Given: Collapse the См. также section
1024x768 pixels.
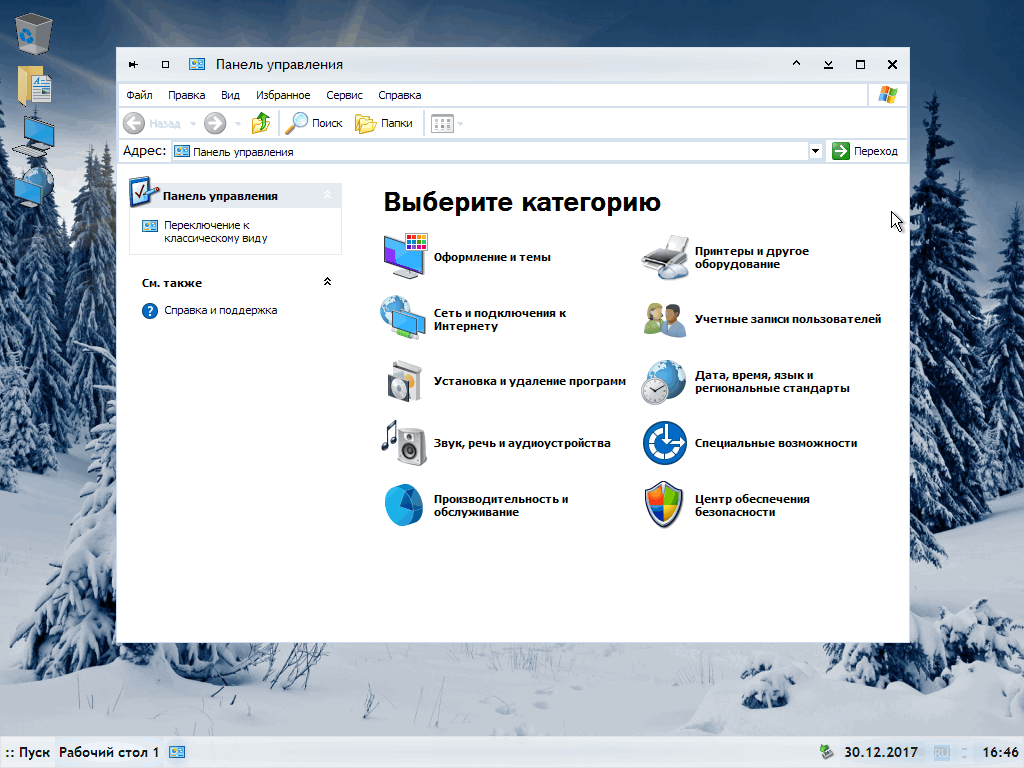Looking at the screenshot, I should (328, 281).
